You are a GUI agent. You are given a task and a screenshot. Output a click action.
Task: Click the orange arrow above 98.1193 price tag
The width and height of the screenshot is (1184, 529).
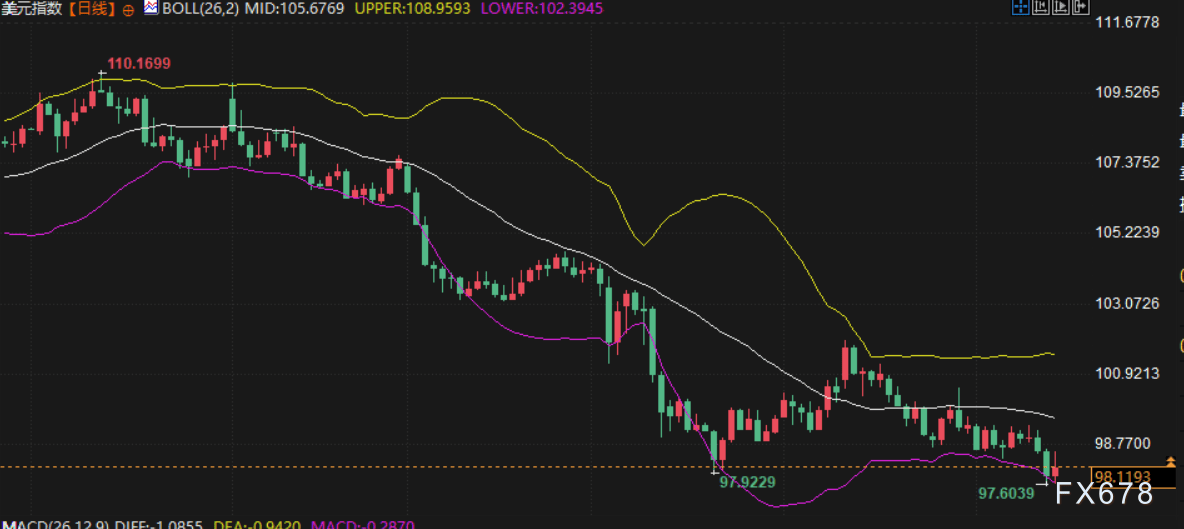[x=1172, y=460]
